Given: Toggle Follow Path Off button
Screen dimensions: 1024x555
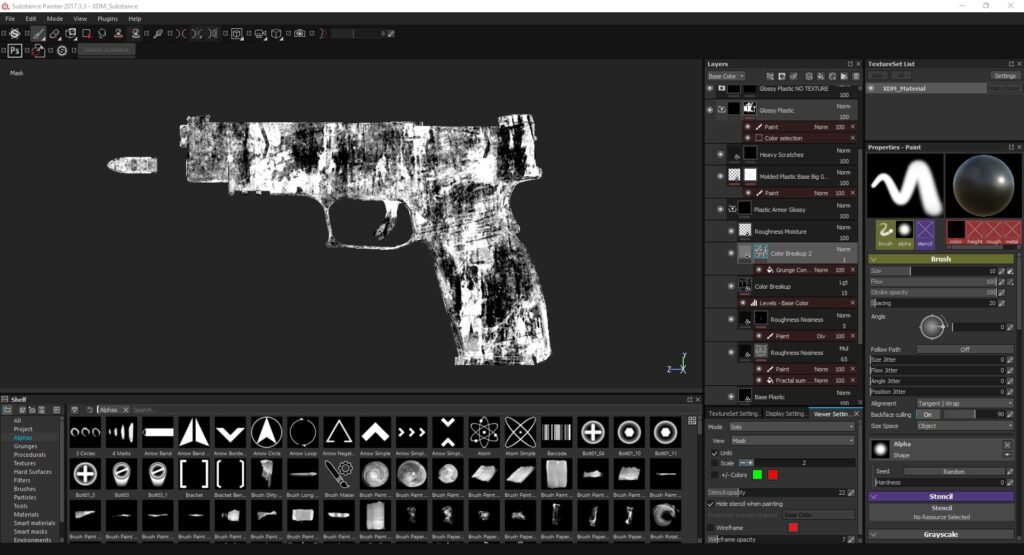Looking at the screenshot, I should tap(965, 349).
